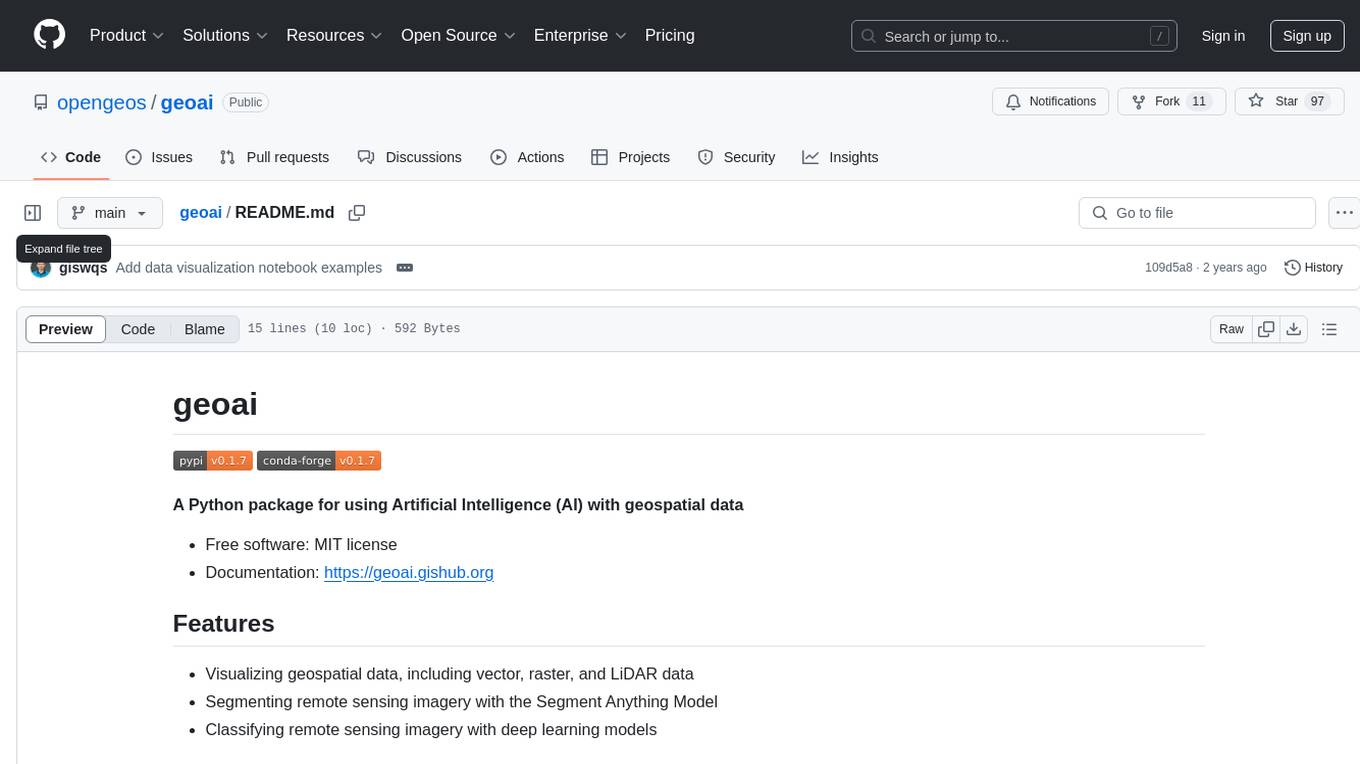Switch to the Projects tab
This screenshot has width=1360, height=764.
[630, 157]
